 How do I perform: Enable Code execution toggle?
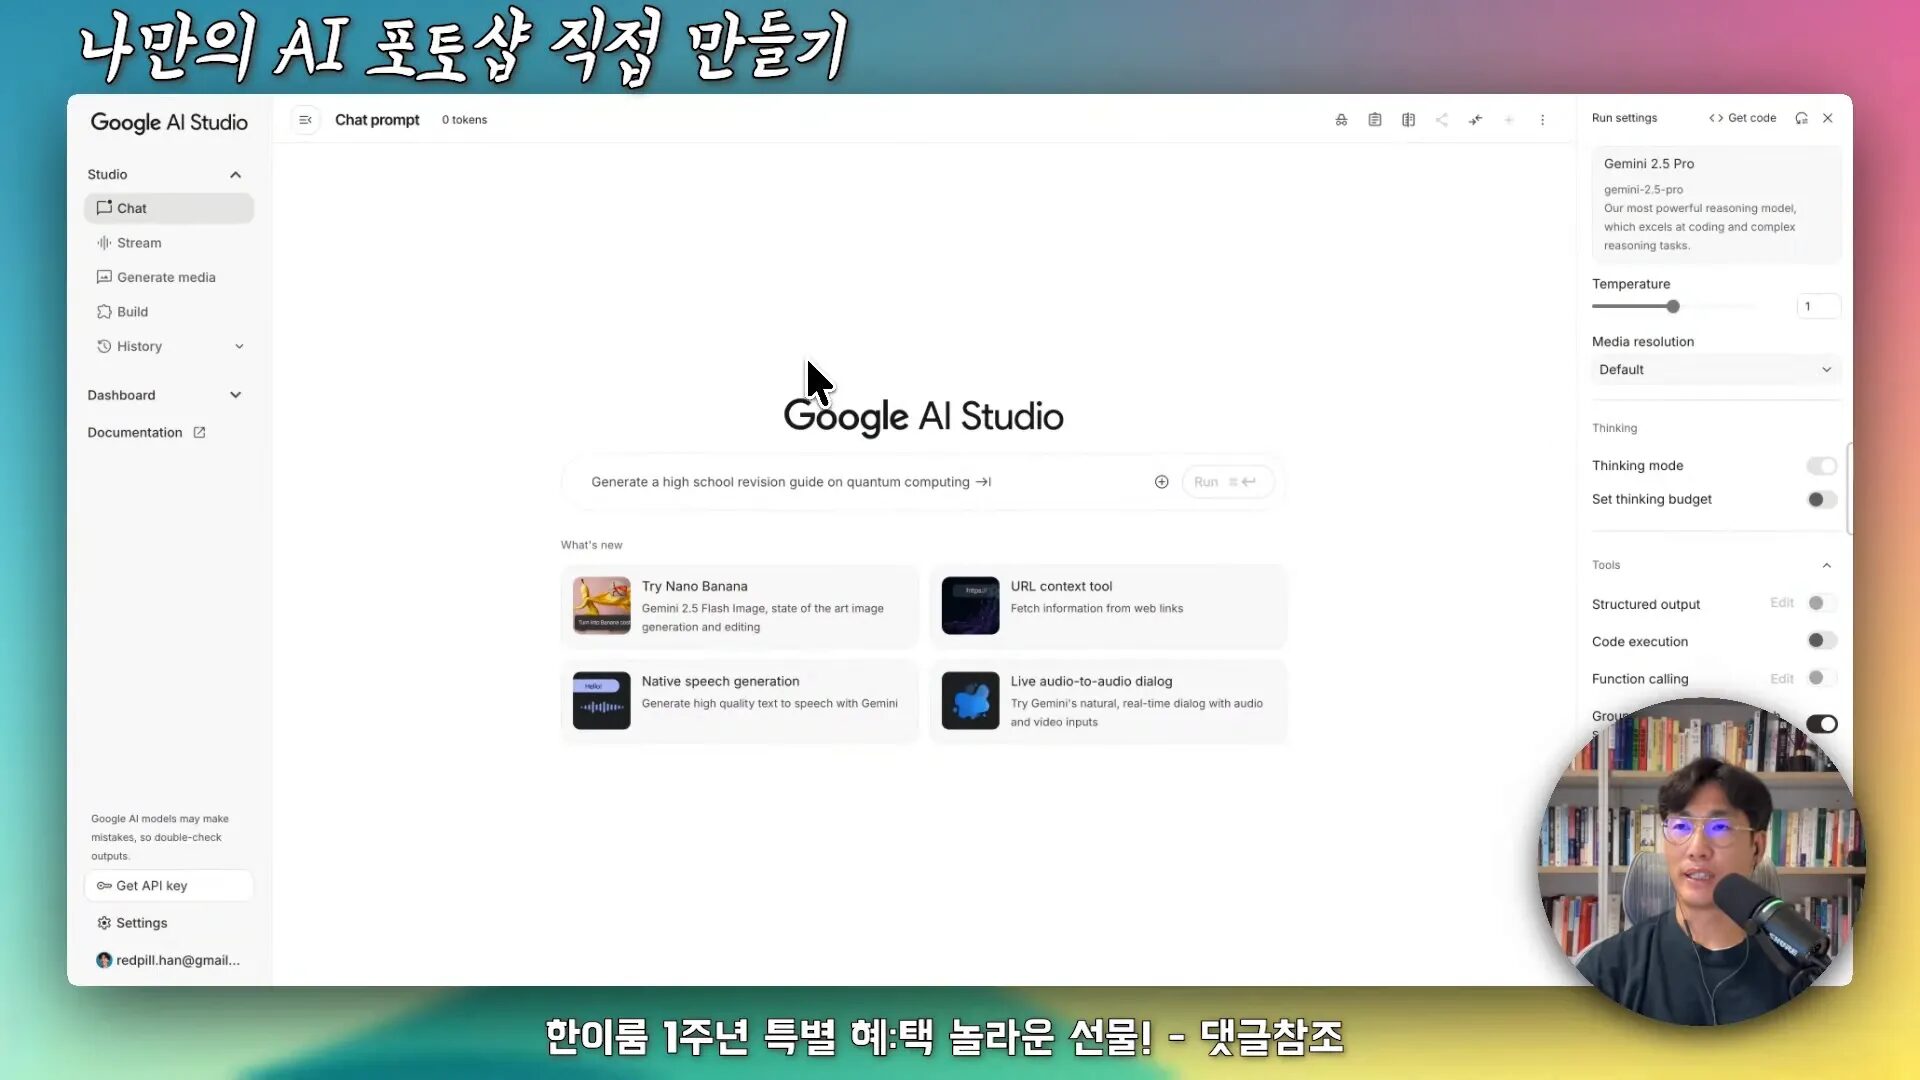pos(1821,641)
